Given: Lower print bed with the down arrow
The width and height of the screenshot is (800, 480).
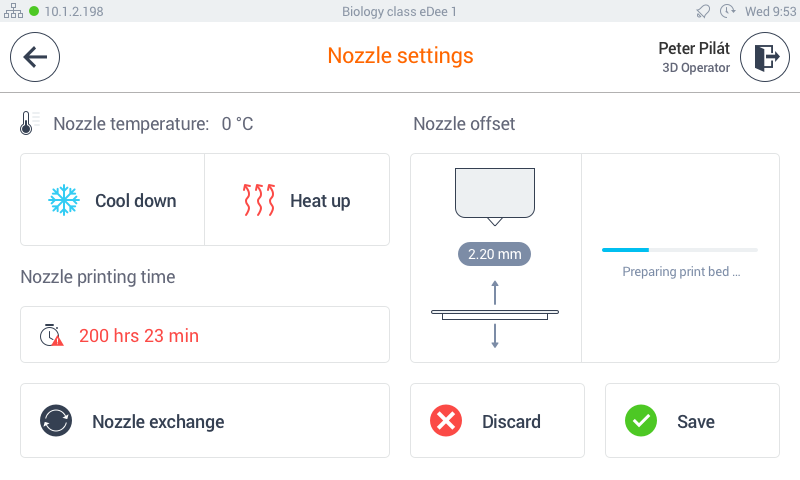Looking at the screenshot, I should coord(495,336).
